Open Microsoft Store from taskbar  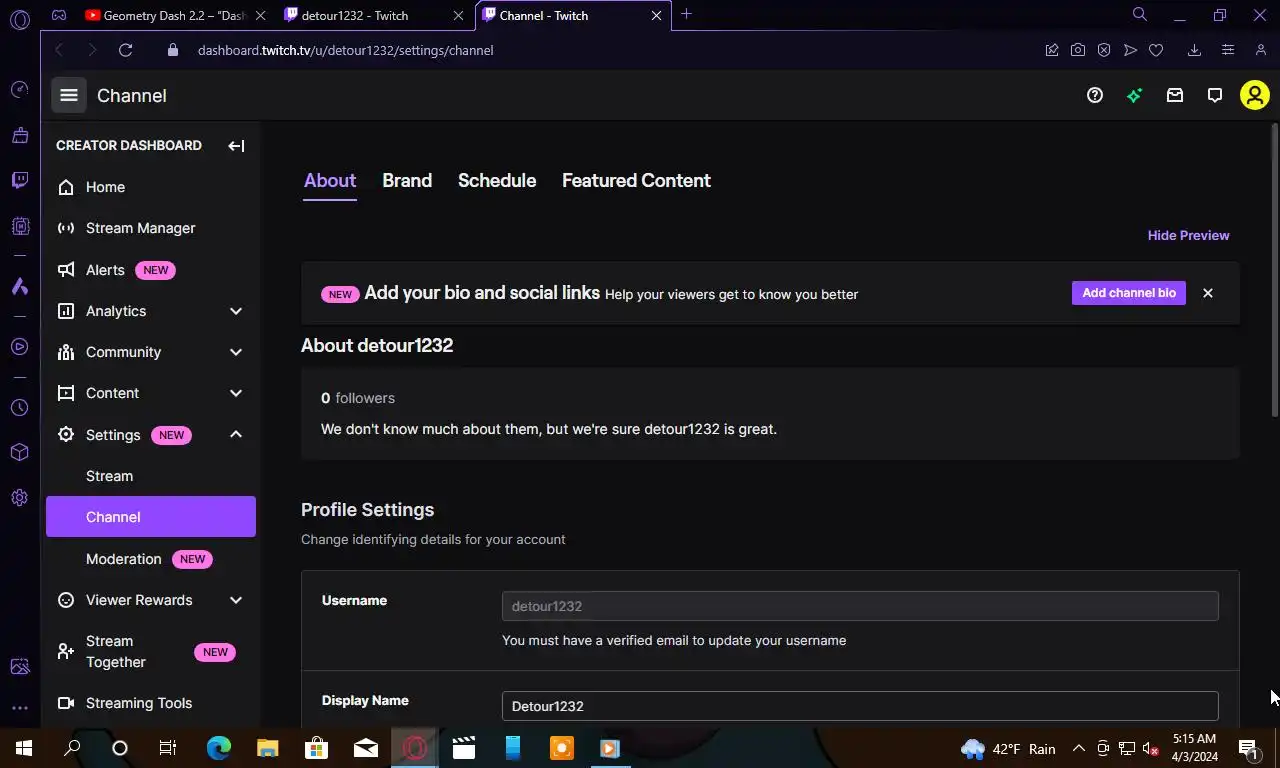click(316, 748)
